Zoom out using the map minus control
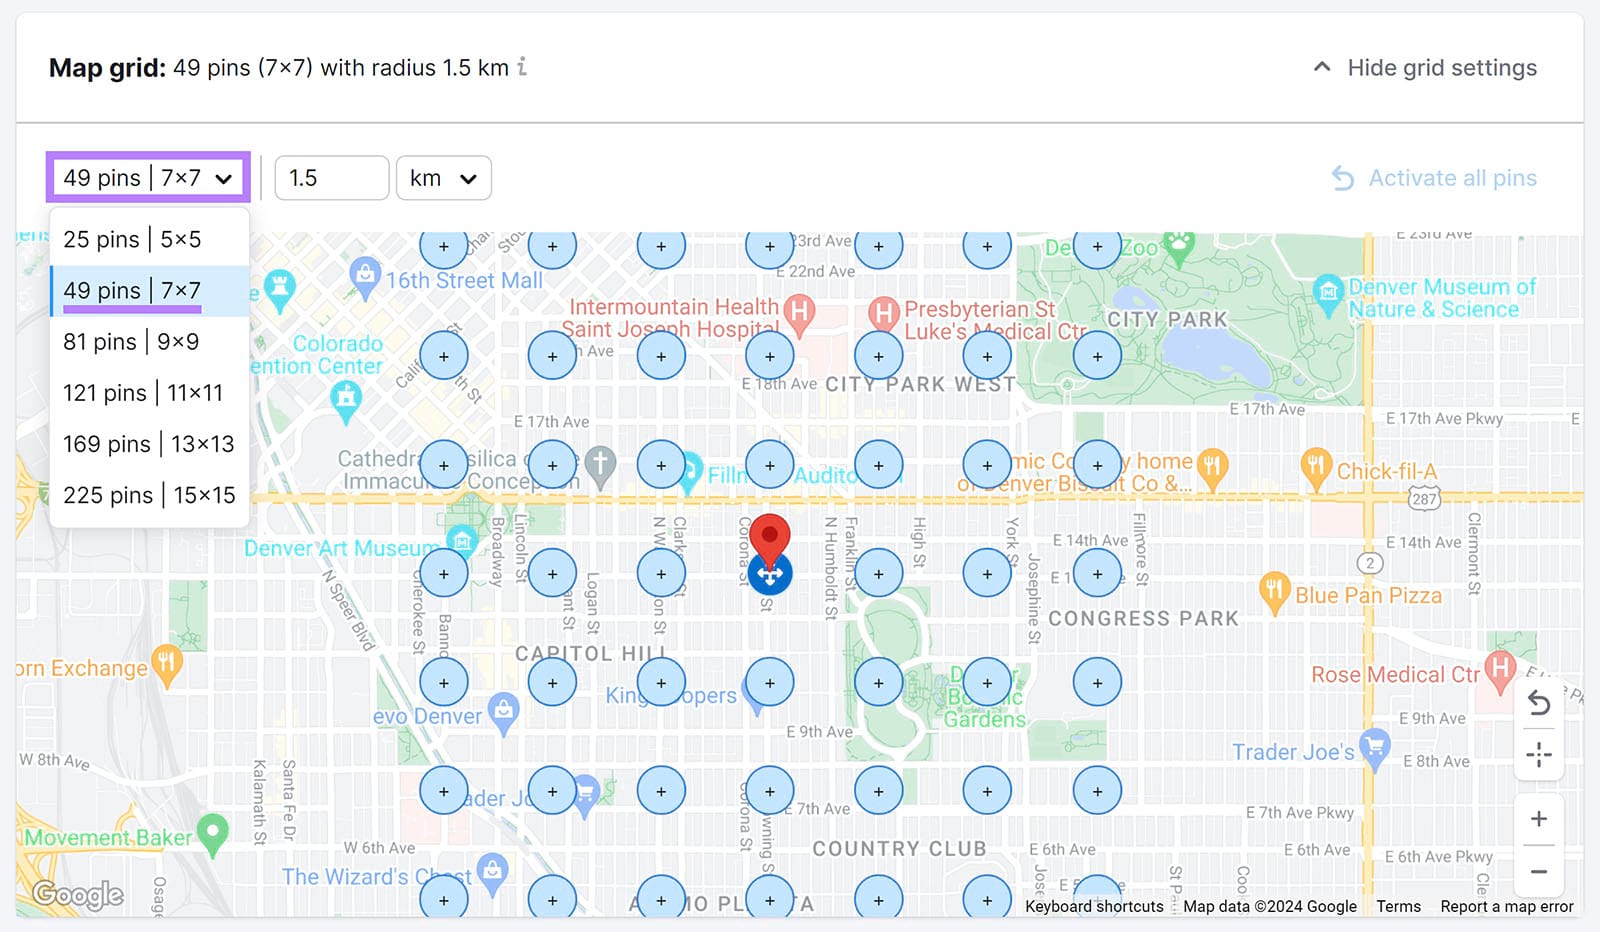 coord(1538,871)
